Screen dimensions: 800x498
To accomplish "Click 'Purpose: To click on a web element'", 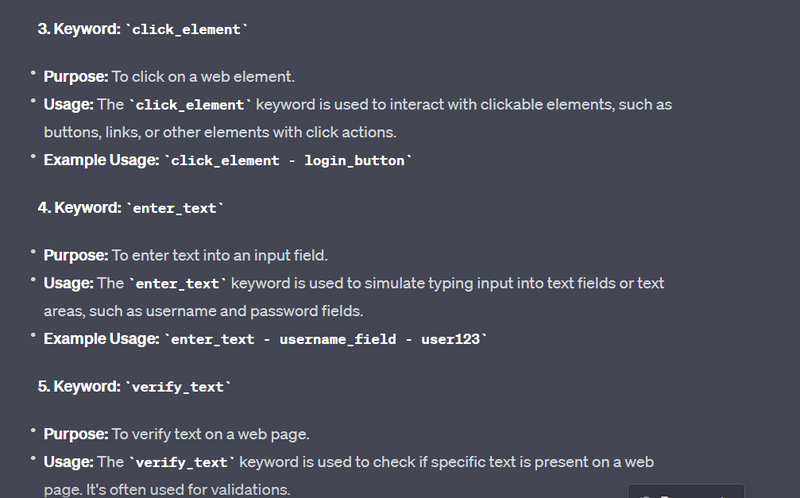I will pyautogui.click(x=169, y=76).
